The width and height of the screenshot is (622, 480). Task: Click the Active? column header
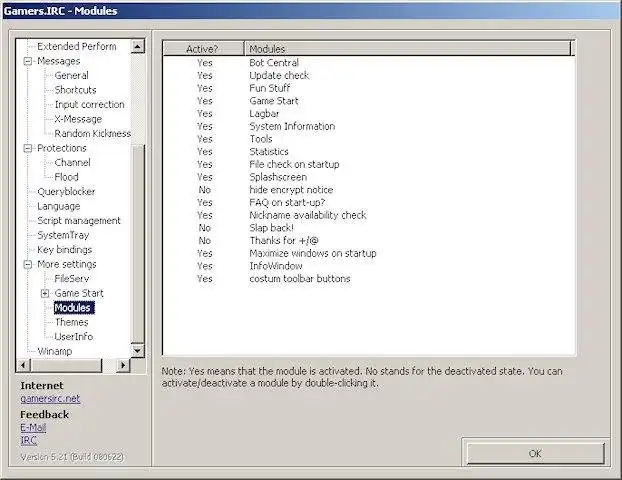point(203,49)
